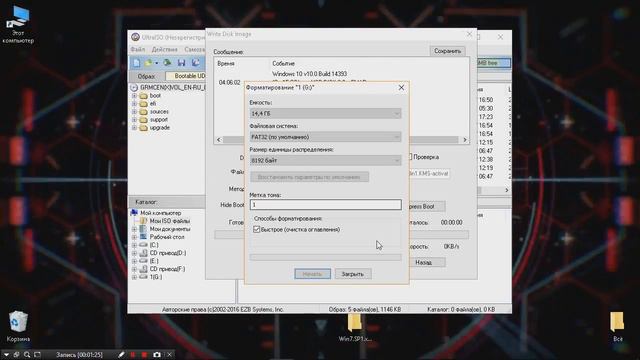Expand the upgrade folder node

134,128
